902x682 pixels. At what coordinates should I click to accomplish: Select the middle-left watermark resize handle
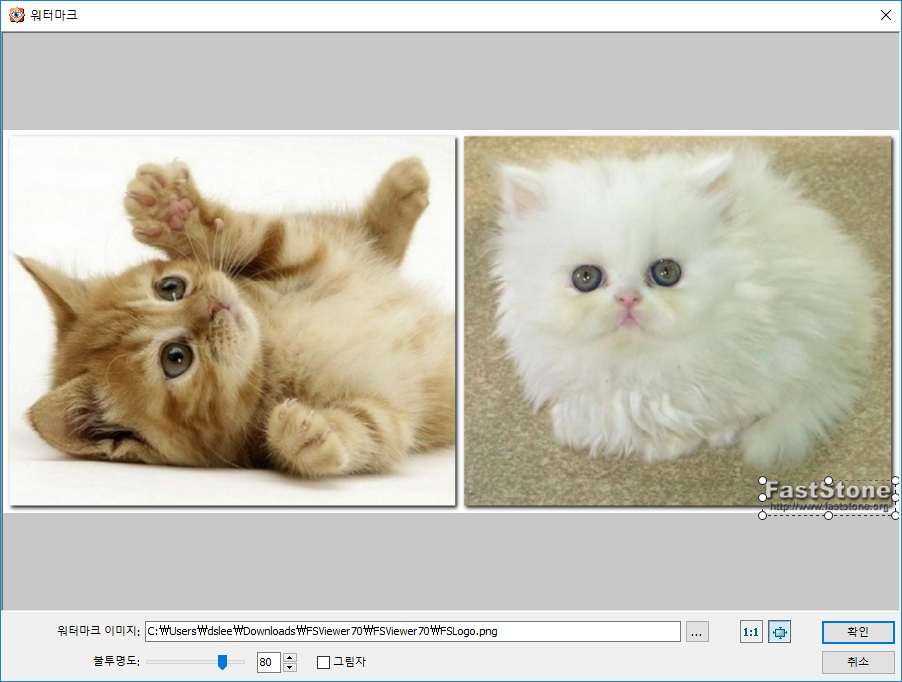click(763, 497)
